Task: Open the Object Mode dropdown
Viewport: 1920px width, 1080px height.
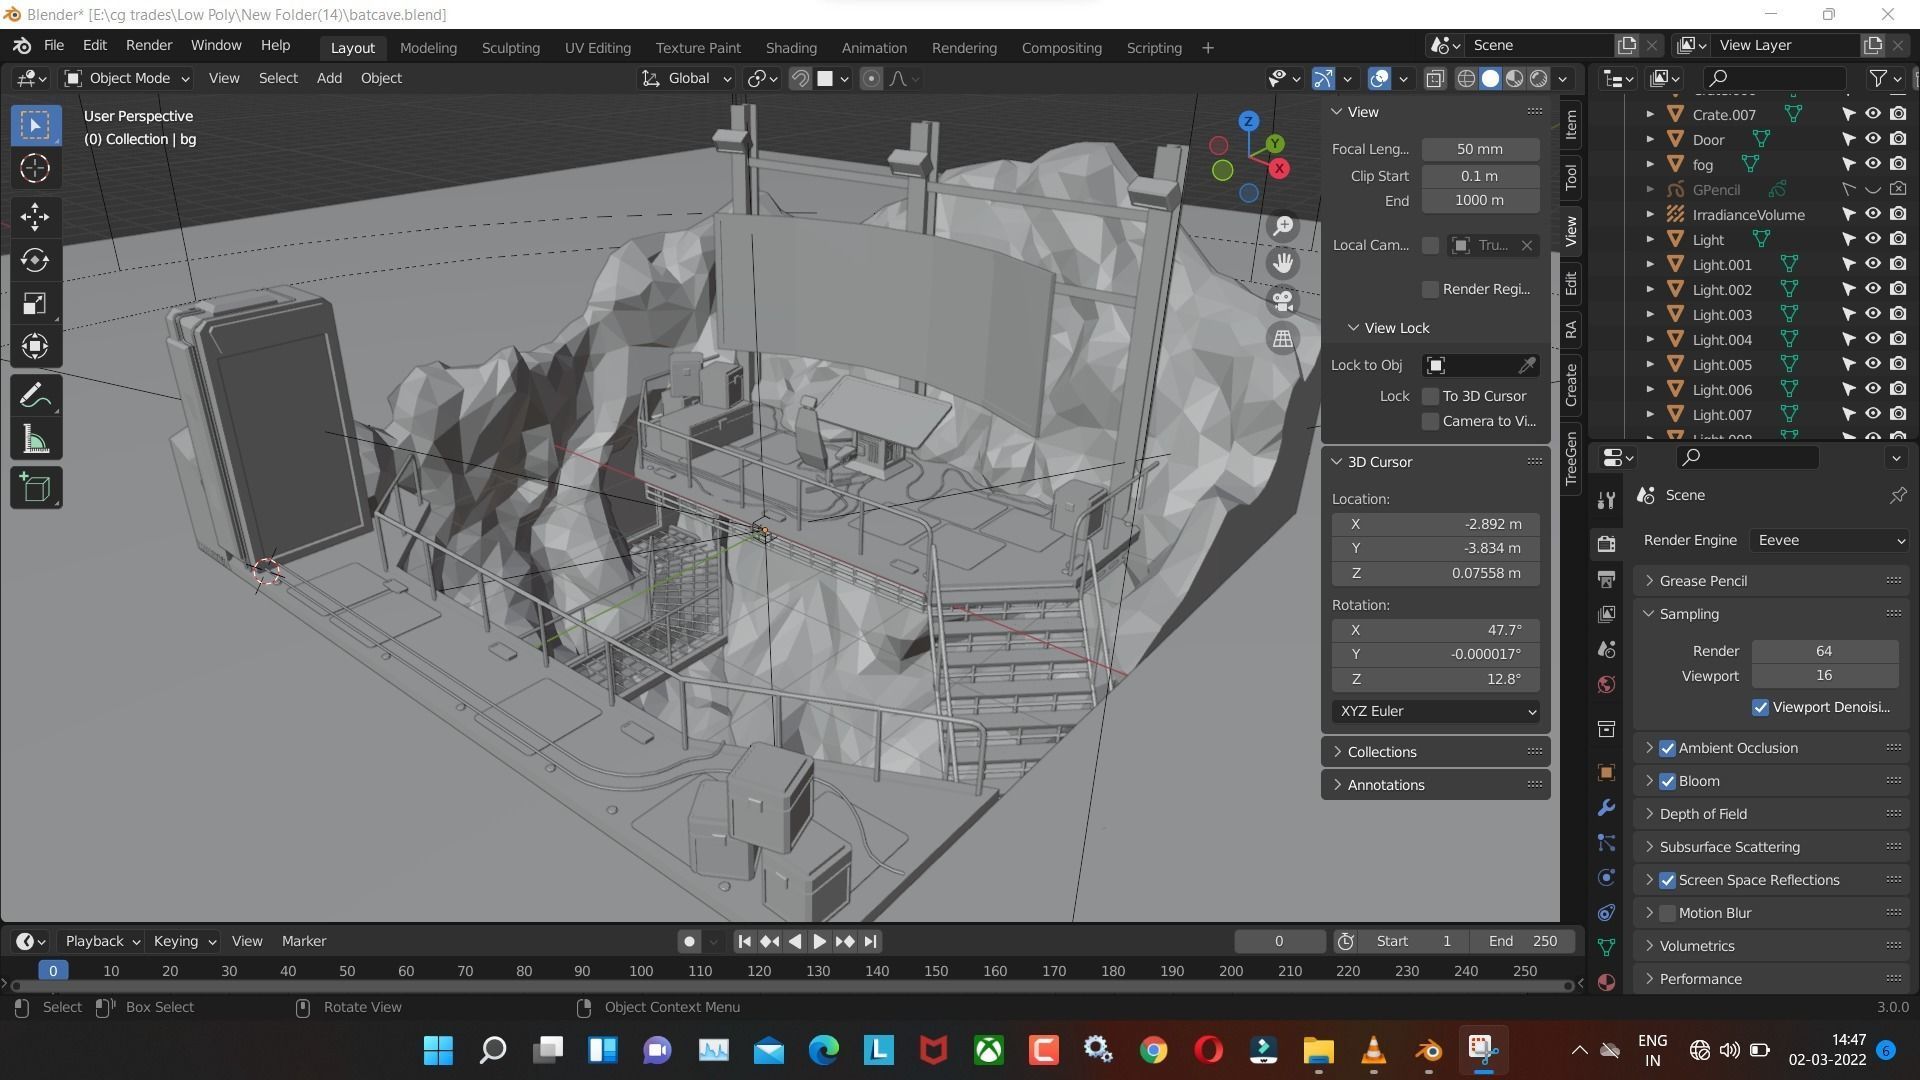Action: point(126,79)
